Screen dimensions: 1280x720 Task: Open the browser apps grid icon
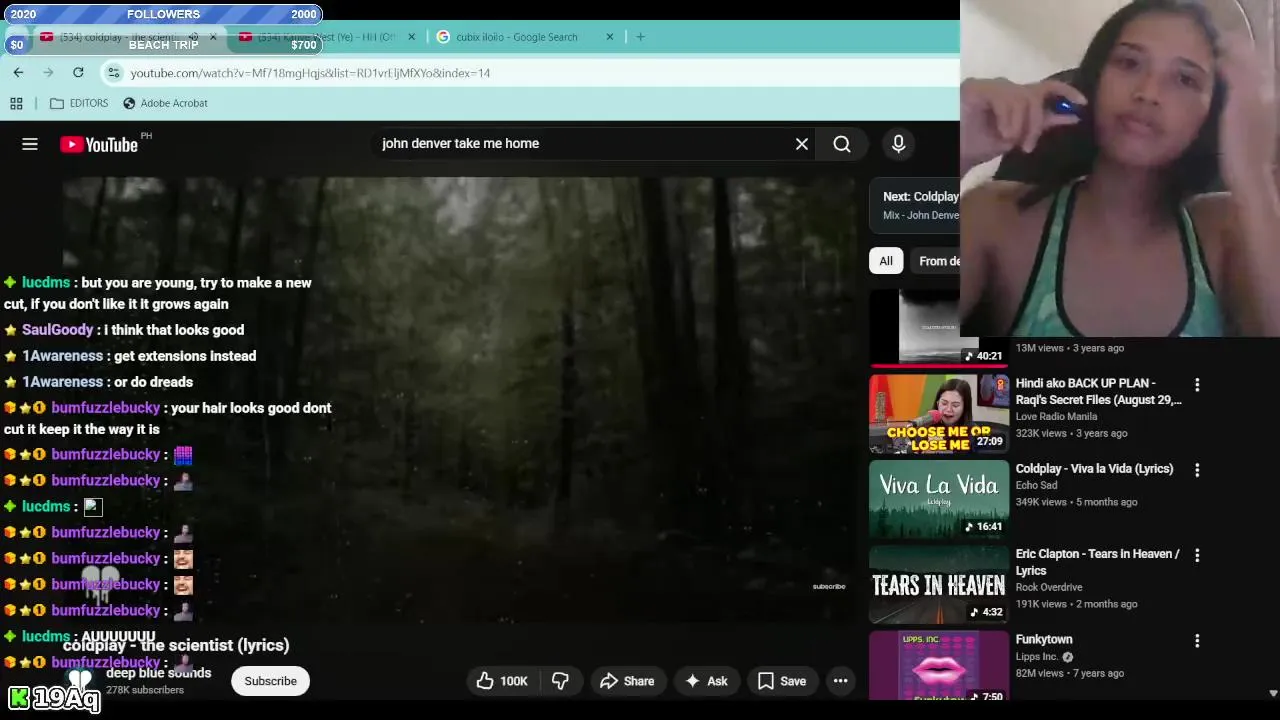pyautogui.click(x=16, y=103)
